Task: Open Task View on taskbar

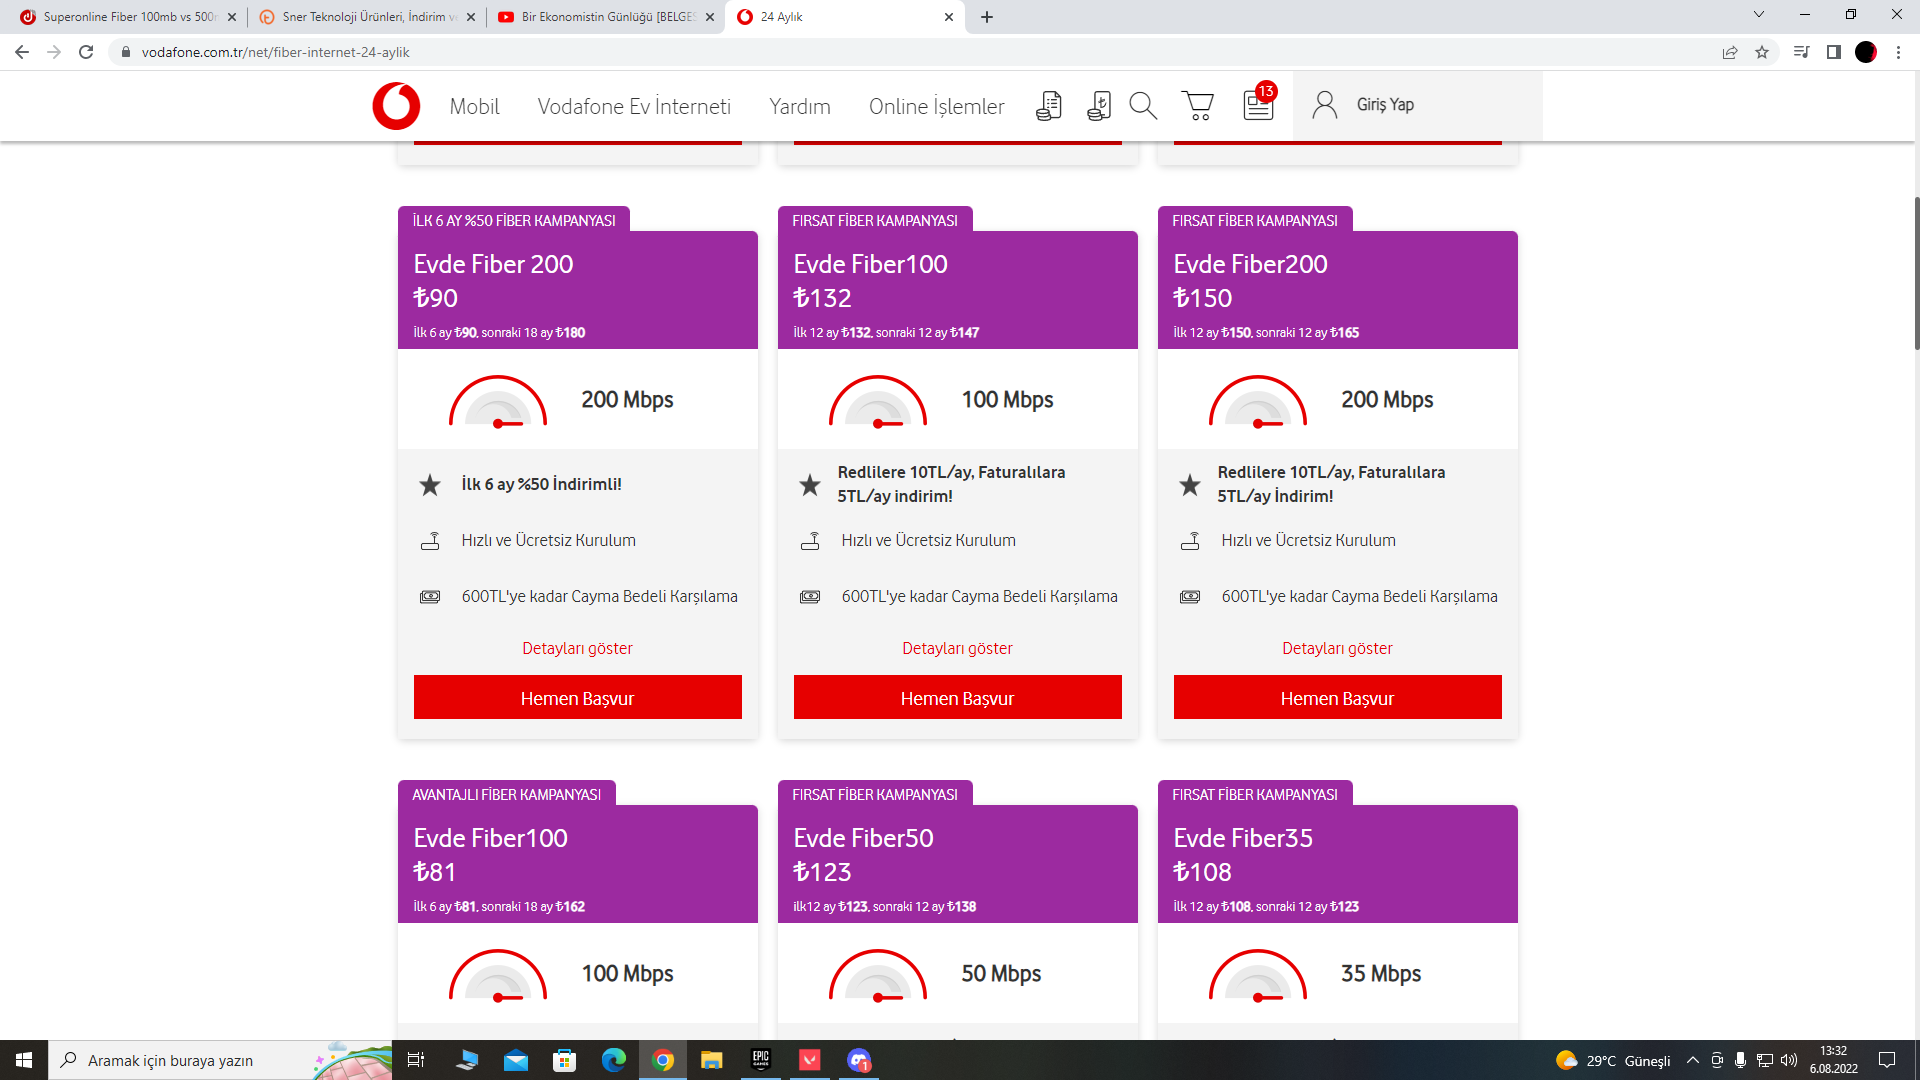Action: (x=416, y=1060)
